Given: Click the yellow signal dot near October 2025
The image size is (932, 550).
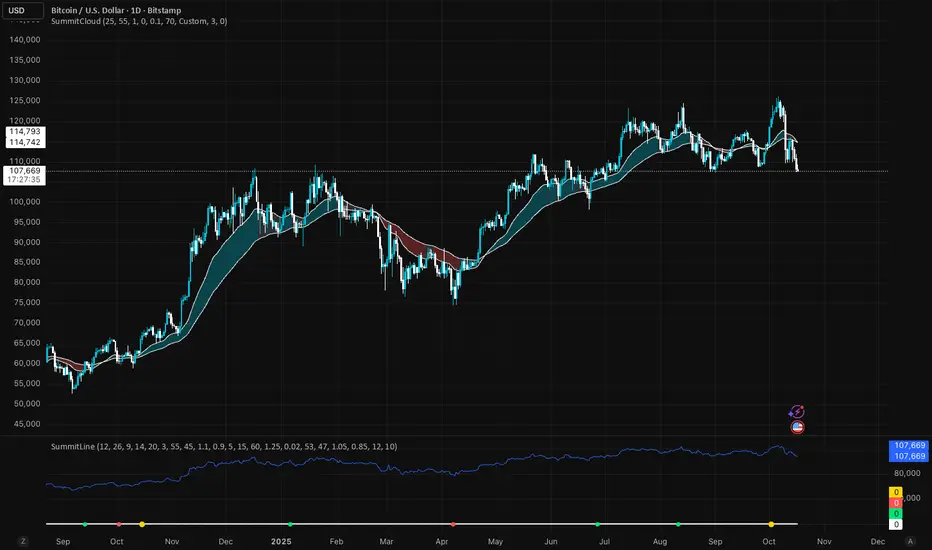Looking at the screenshot, I should point(771,524).
